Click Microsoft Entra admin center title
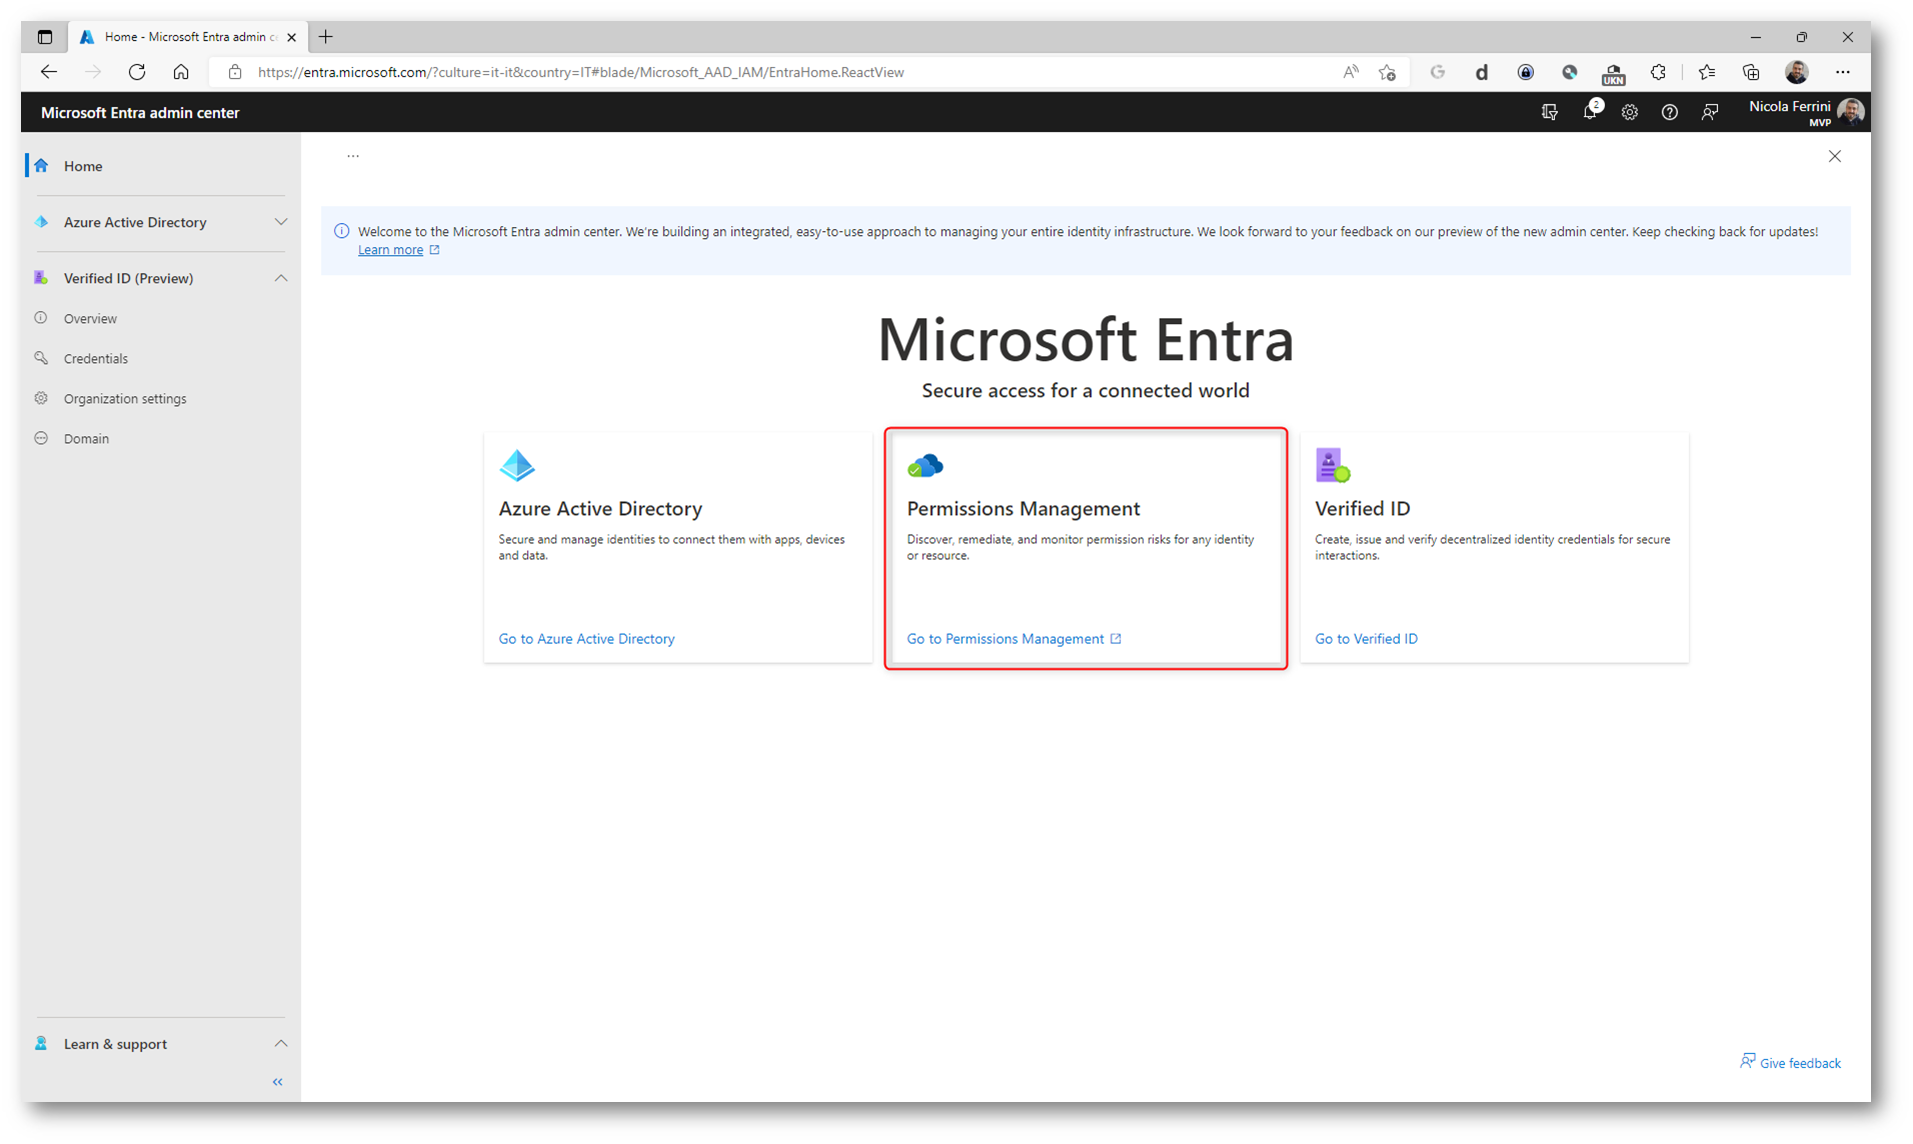Viewport: 1913px width, 1144px height. (140, 113)
